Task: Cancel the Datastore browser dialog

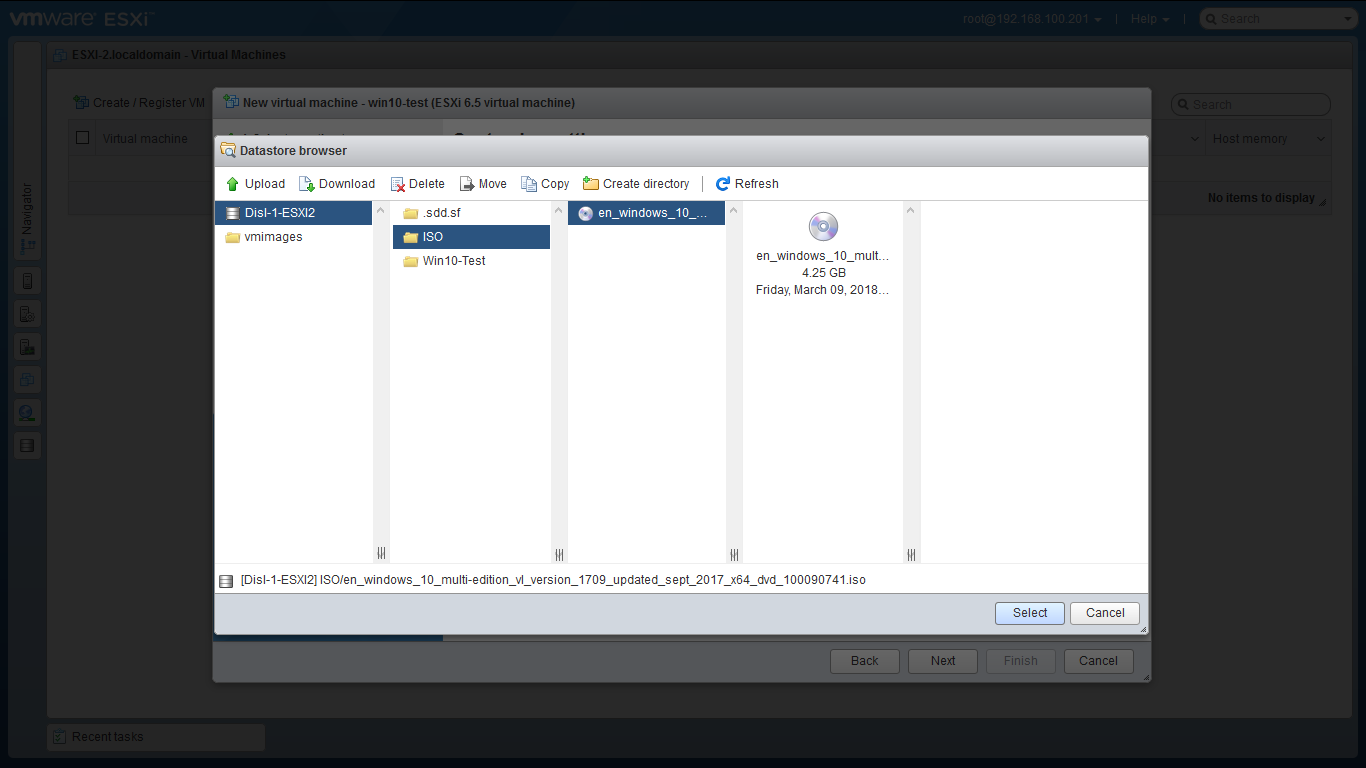Action: [1104, 613]
